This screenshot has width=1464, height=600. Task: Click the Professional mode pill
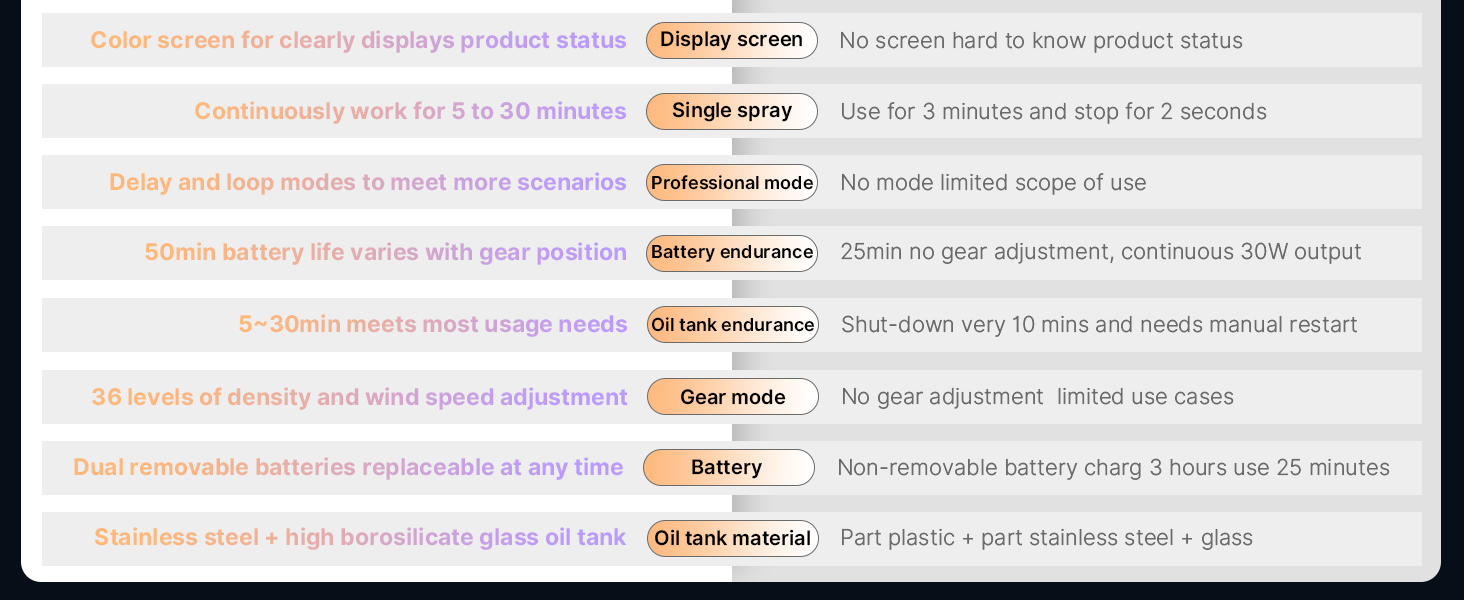click(x=732, y=182)
